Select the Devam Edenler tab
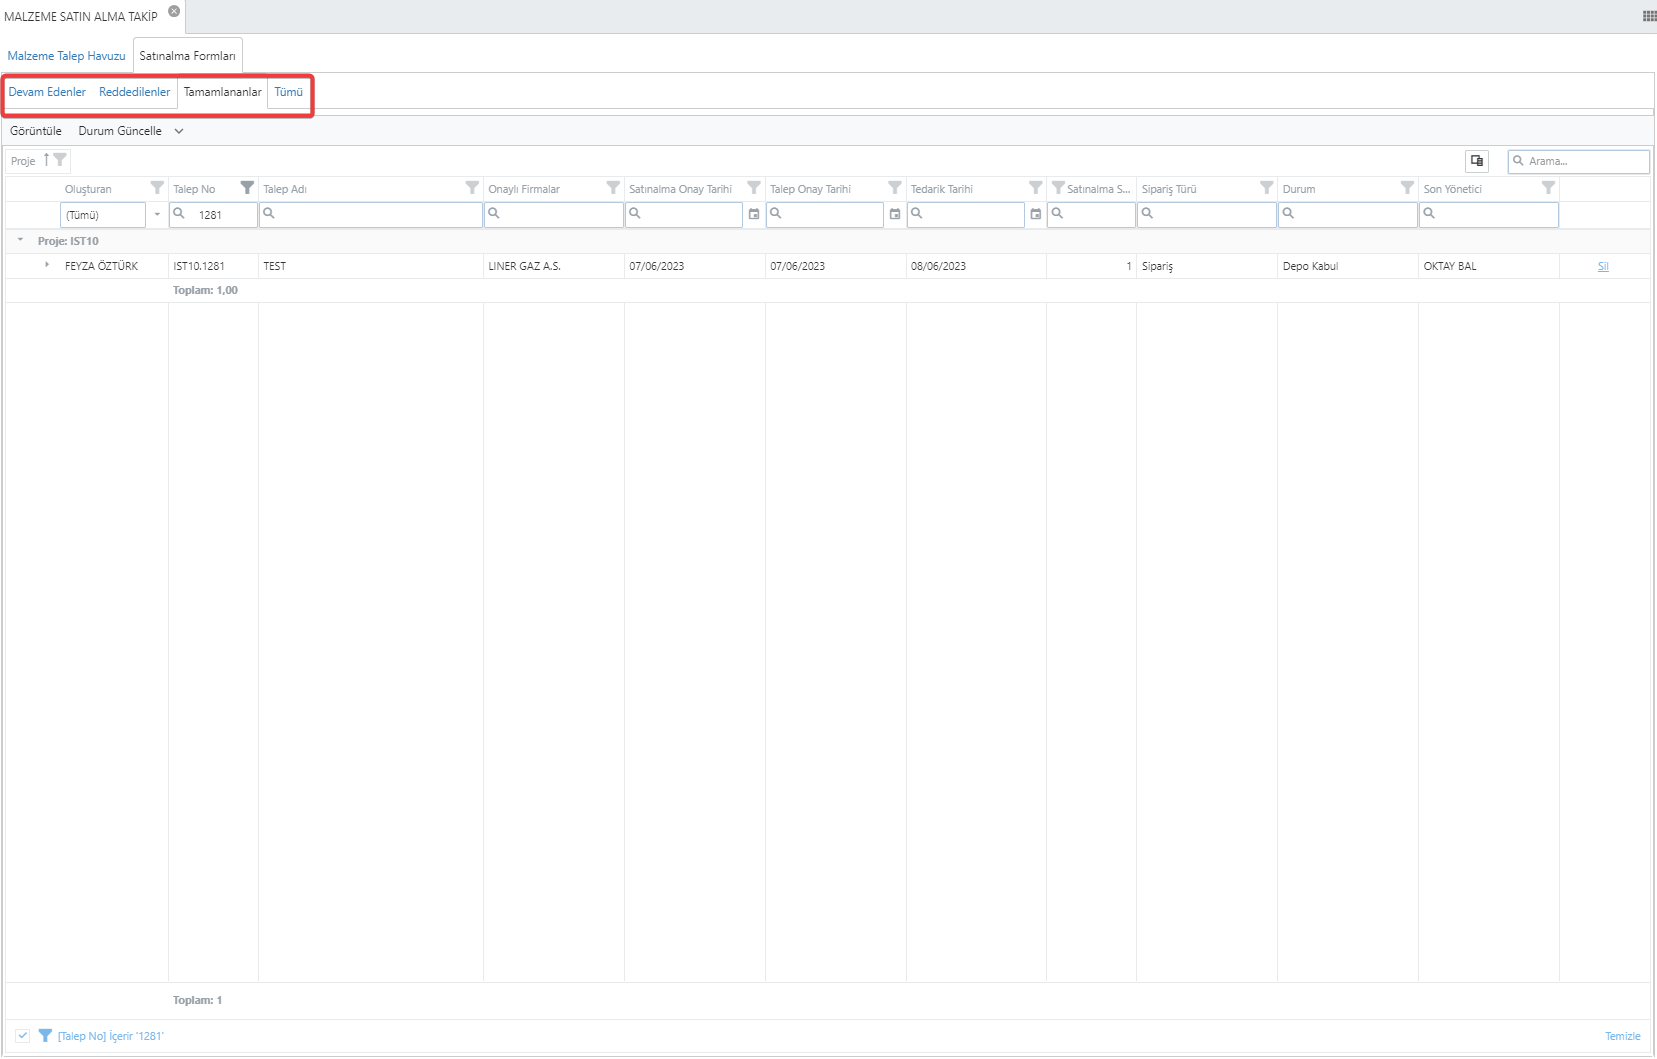The height and width of the screenshot is (1059, 1657). [47, 92]
